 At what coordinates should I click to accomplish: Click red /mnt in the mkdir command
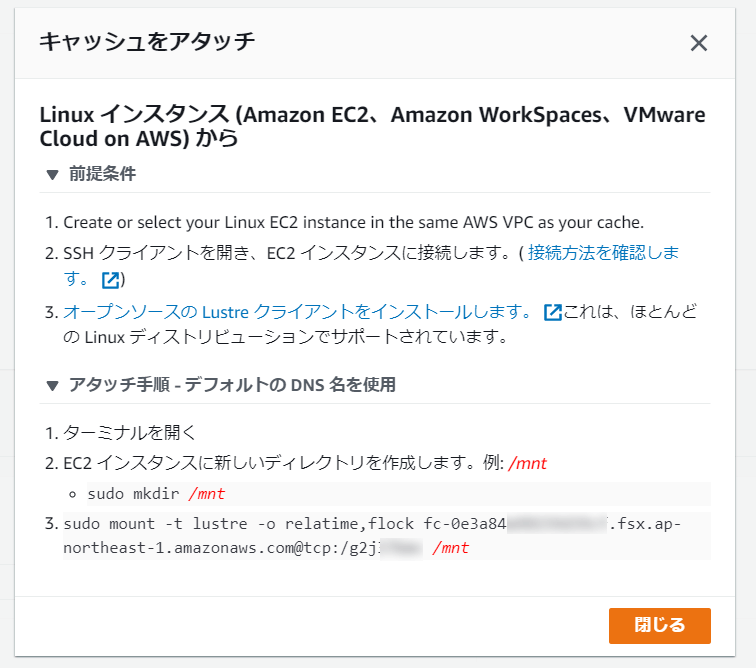[x=207, y=493]
